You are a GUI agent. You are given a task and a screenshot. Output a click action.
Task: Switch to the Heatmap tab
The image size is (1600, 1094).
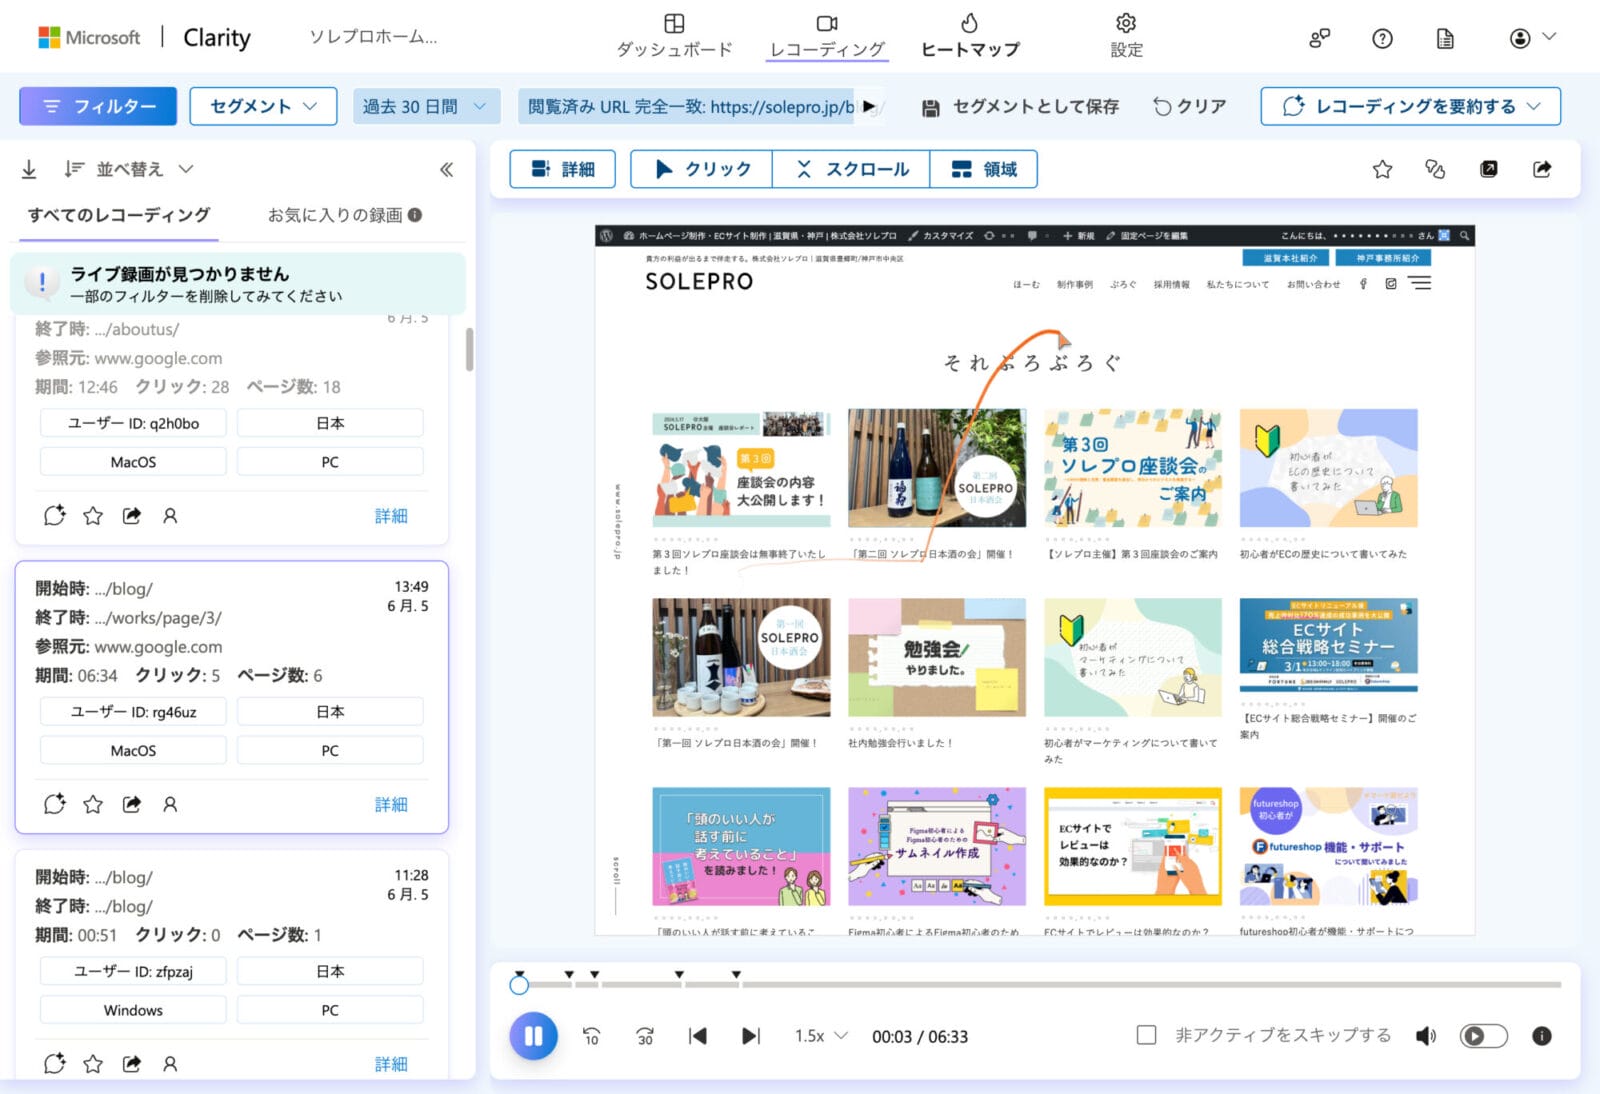pyautogui.click(x=969, y=36)
